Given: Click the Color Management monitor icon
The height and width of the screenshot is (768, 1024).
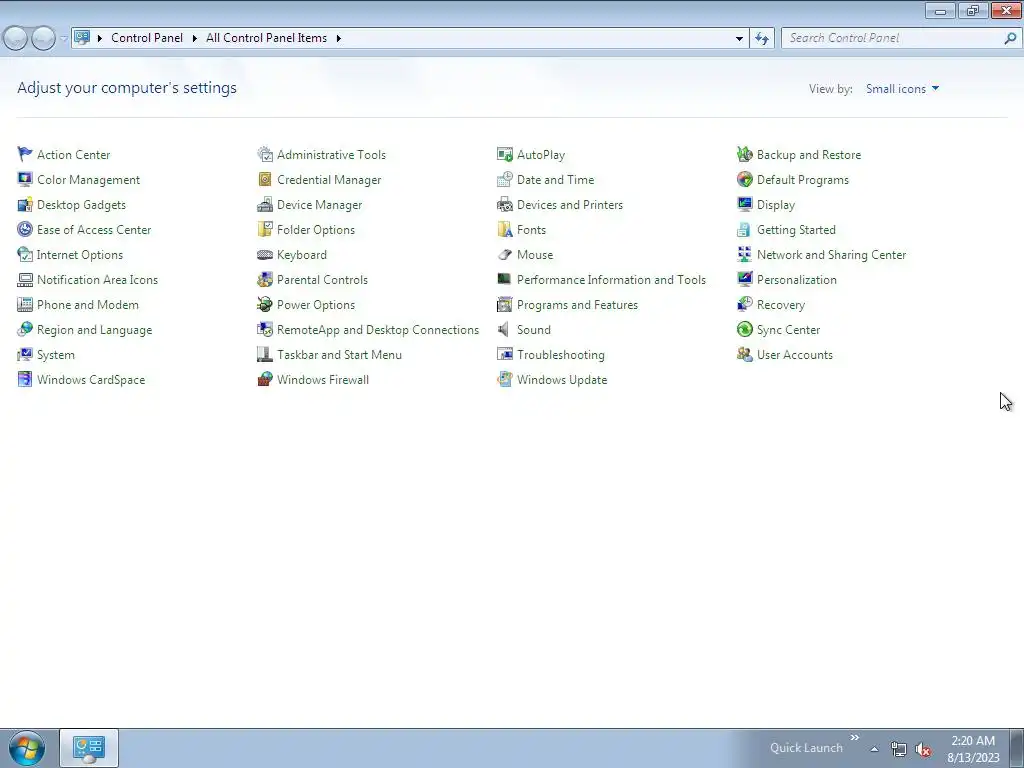Looking at the screenshot, I should (x=25, y=179).
